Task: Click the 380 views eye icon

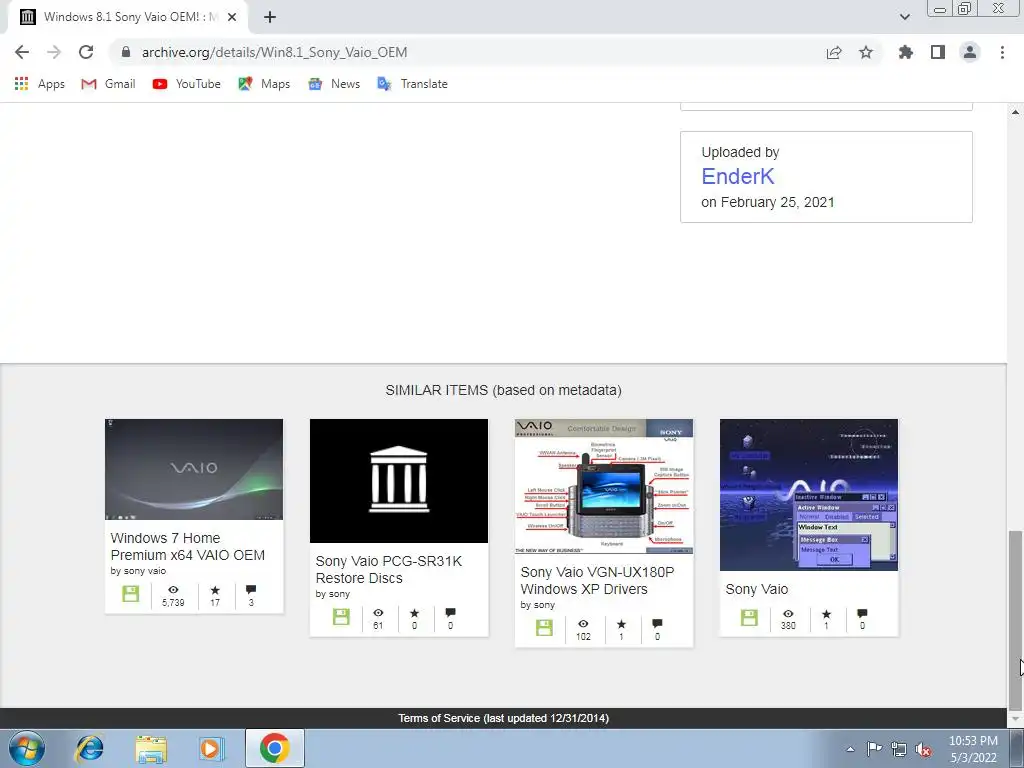Action: point(788,614)
